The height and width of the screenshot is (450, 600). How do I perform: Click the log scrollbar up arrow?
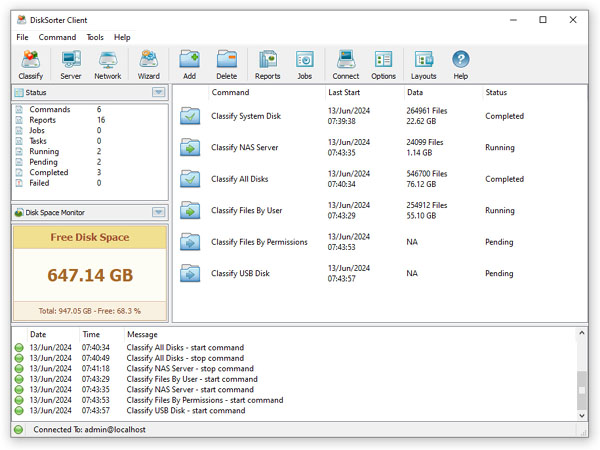point(582,333)
